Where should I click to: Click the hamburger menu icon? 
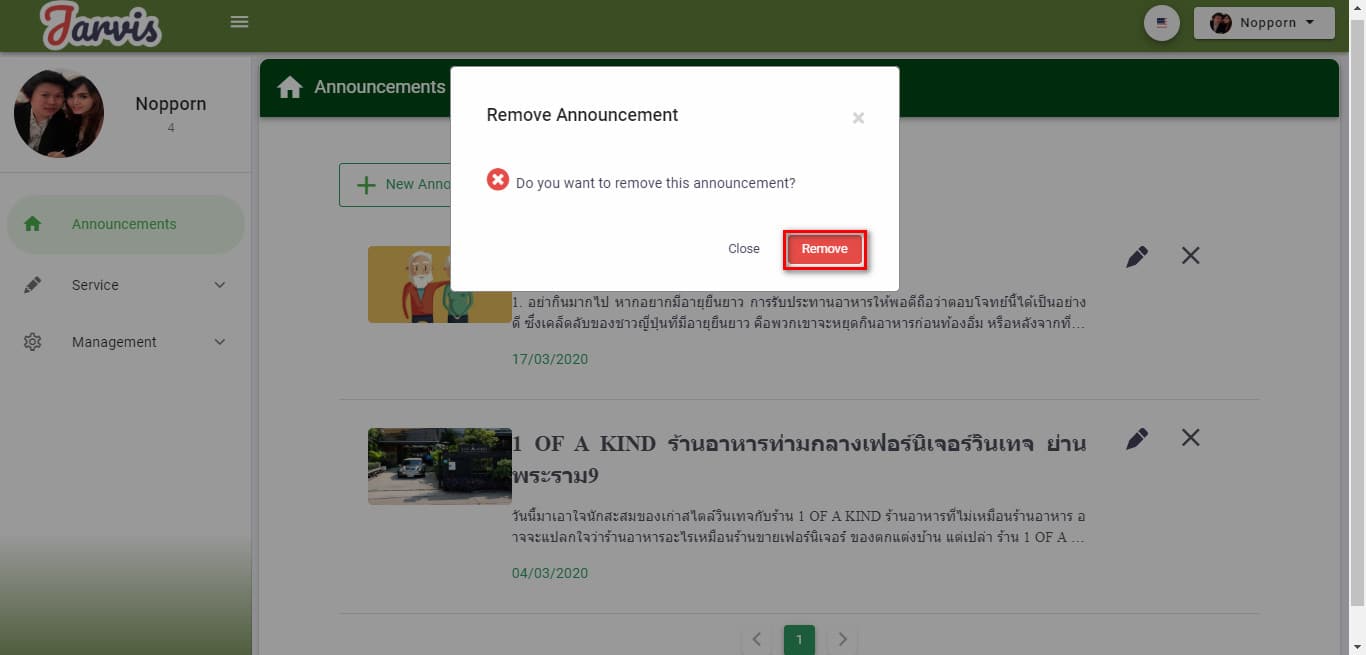(x=239, y=22)
